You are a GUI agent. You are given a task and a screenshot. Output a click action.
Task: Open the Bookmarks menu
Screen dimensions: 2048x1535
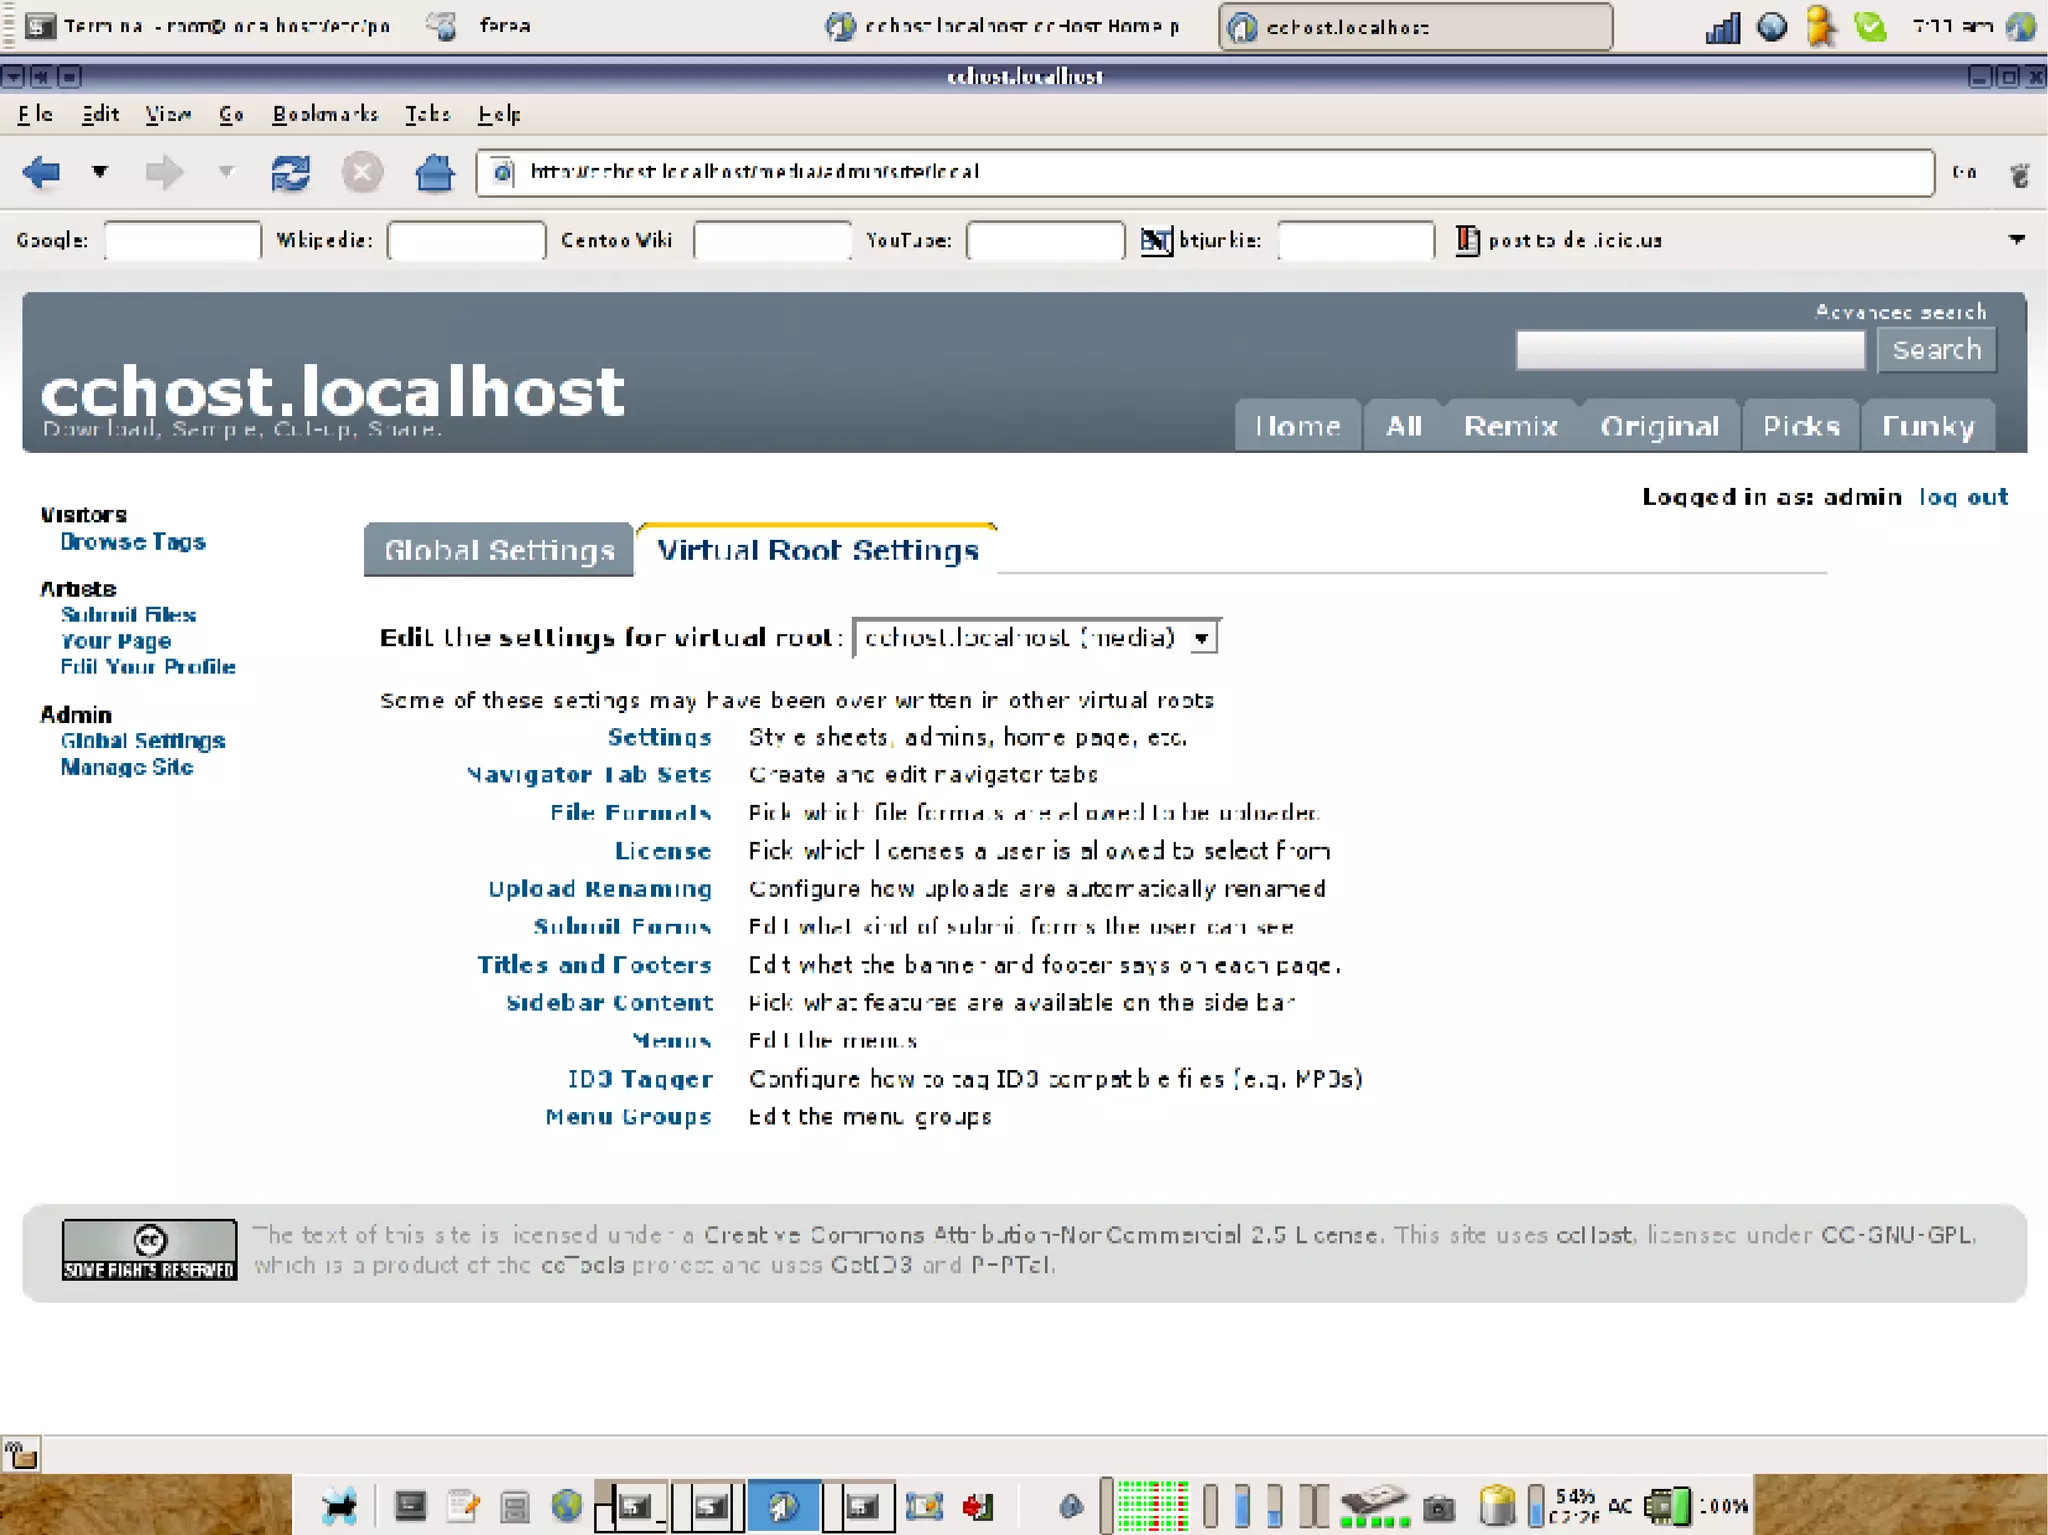pos(325,114)
